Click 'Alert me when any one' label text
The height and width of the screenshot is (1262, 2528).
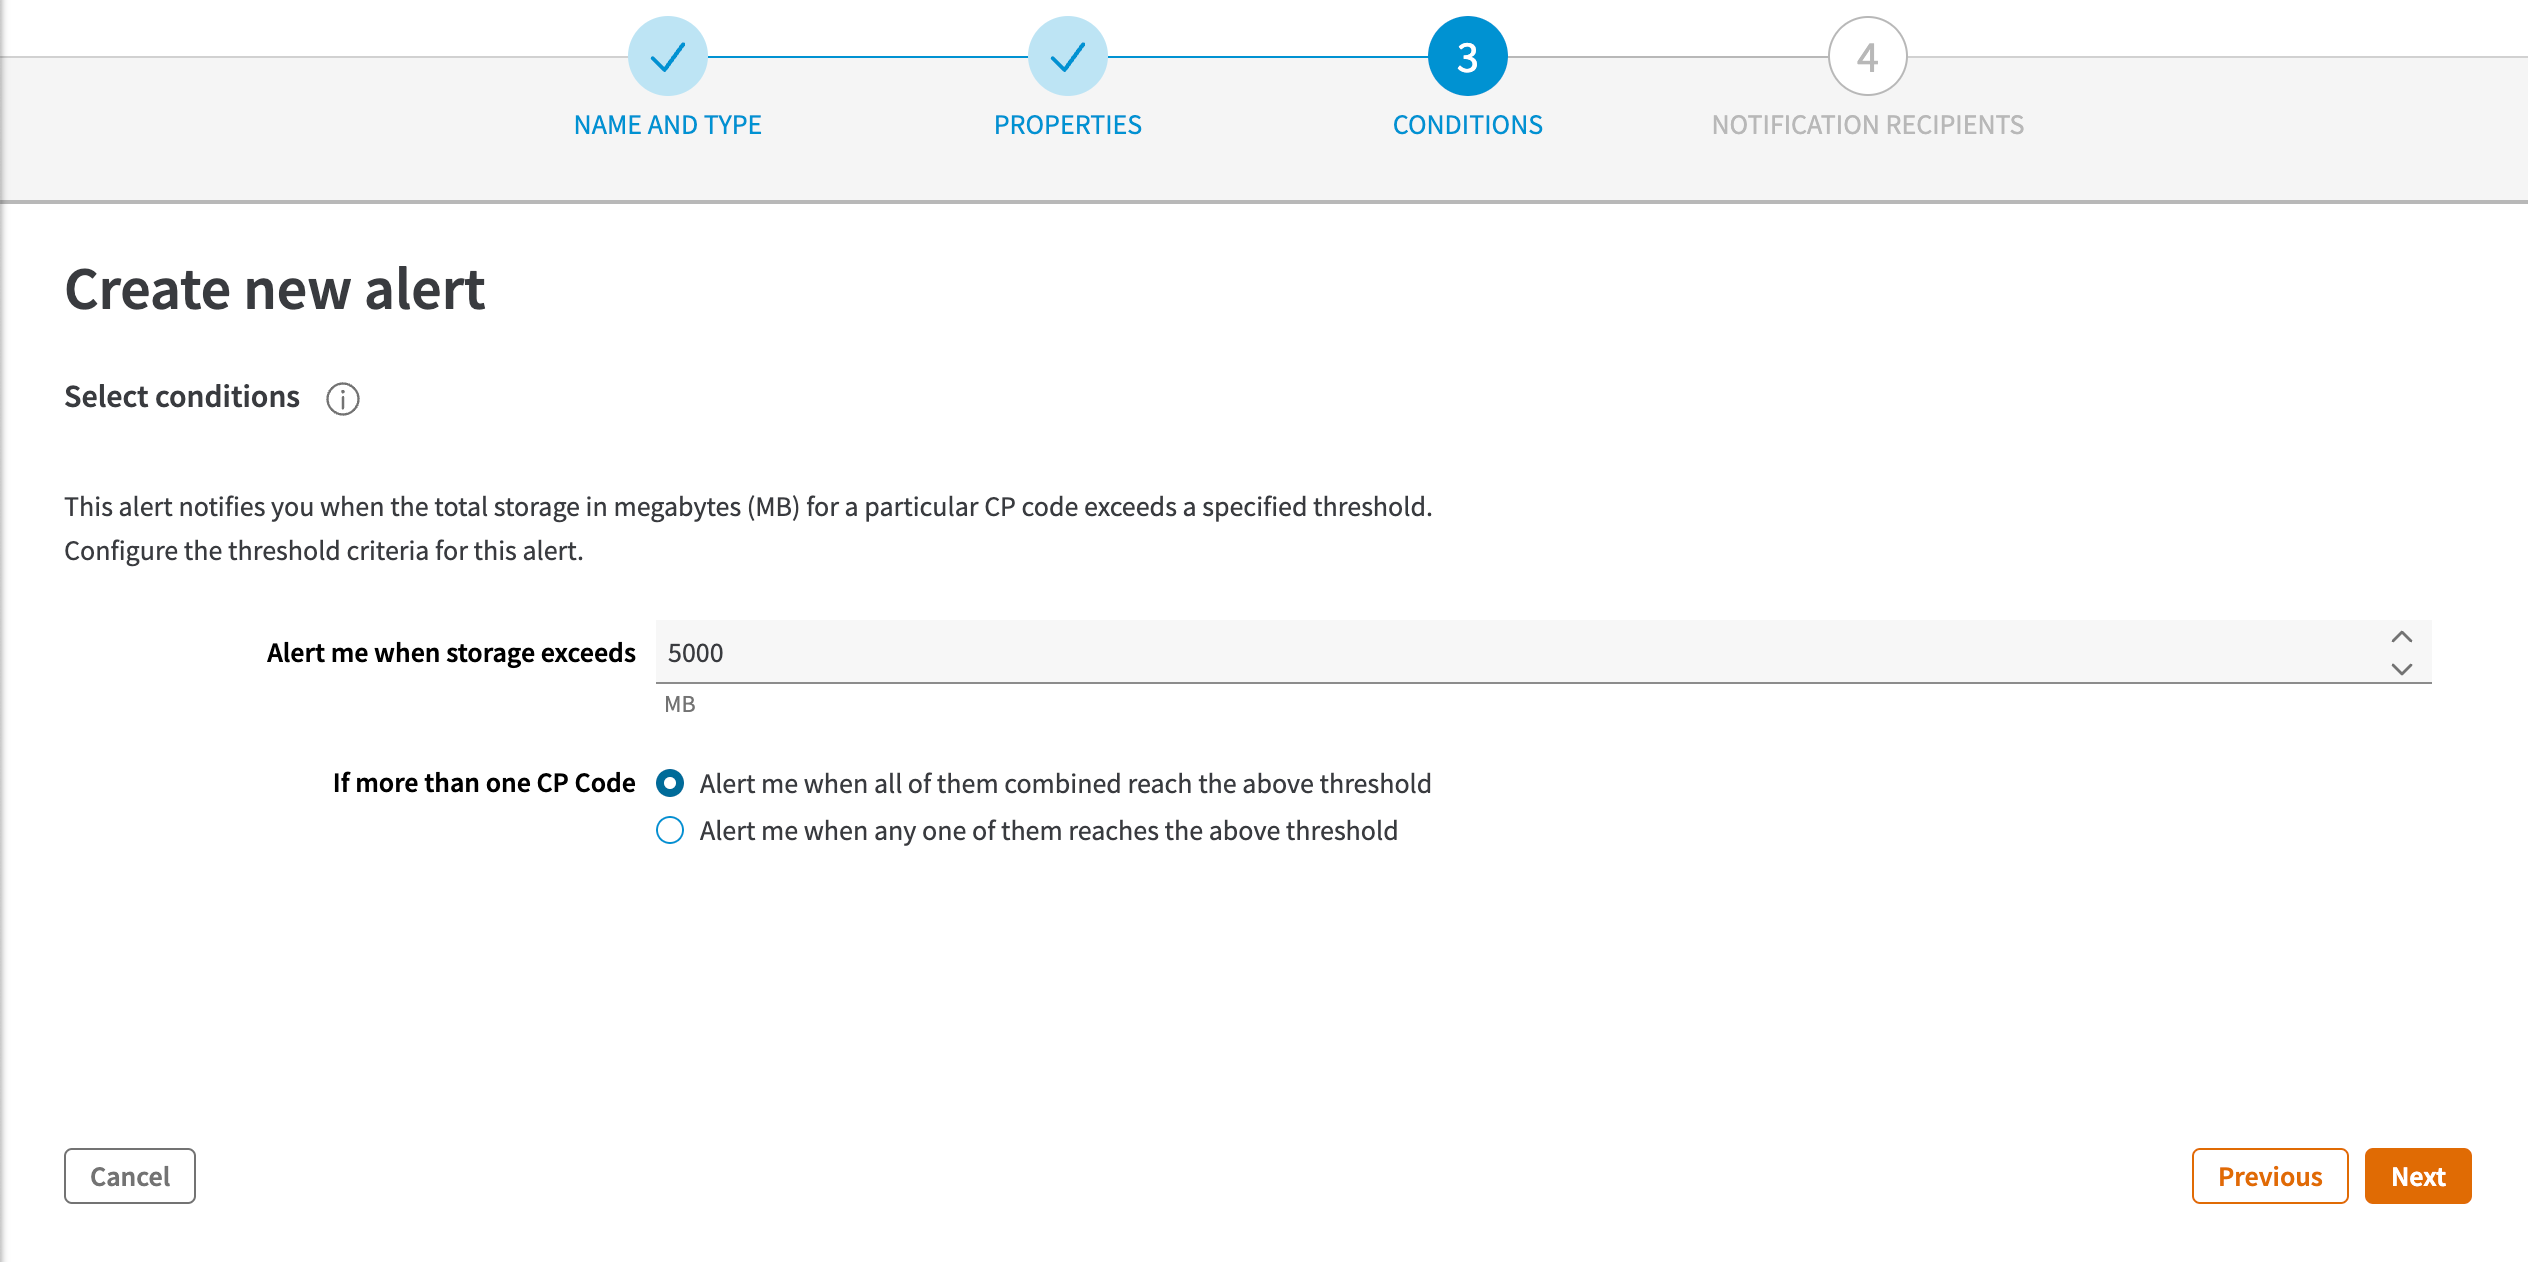(1048, 831)
